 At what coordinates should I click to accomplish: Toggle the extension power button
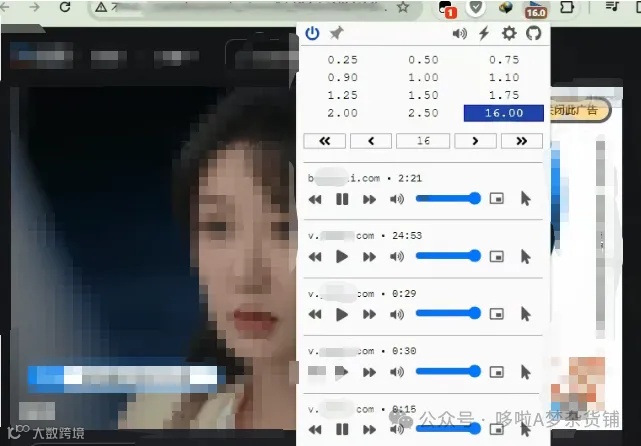312,33
